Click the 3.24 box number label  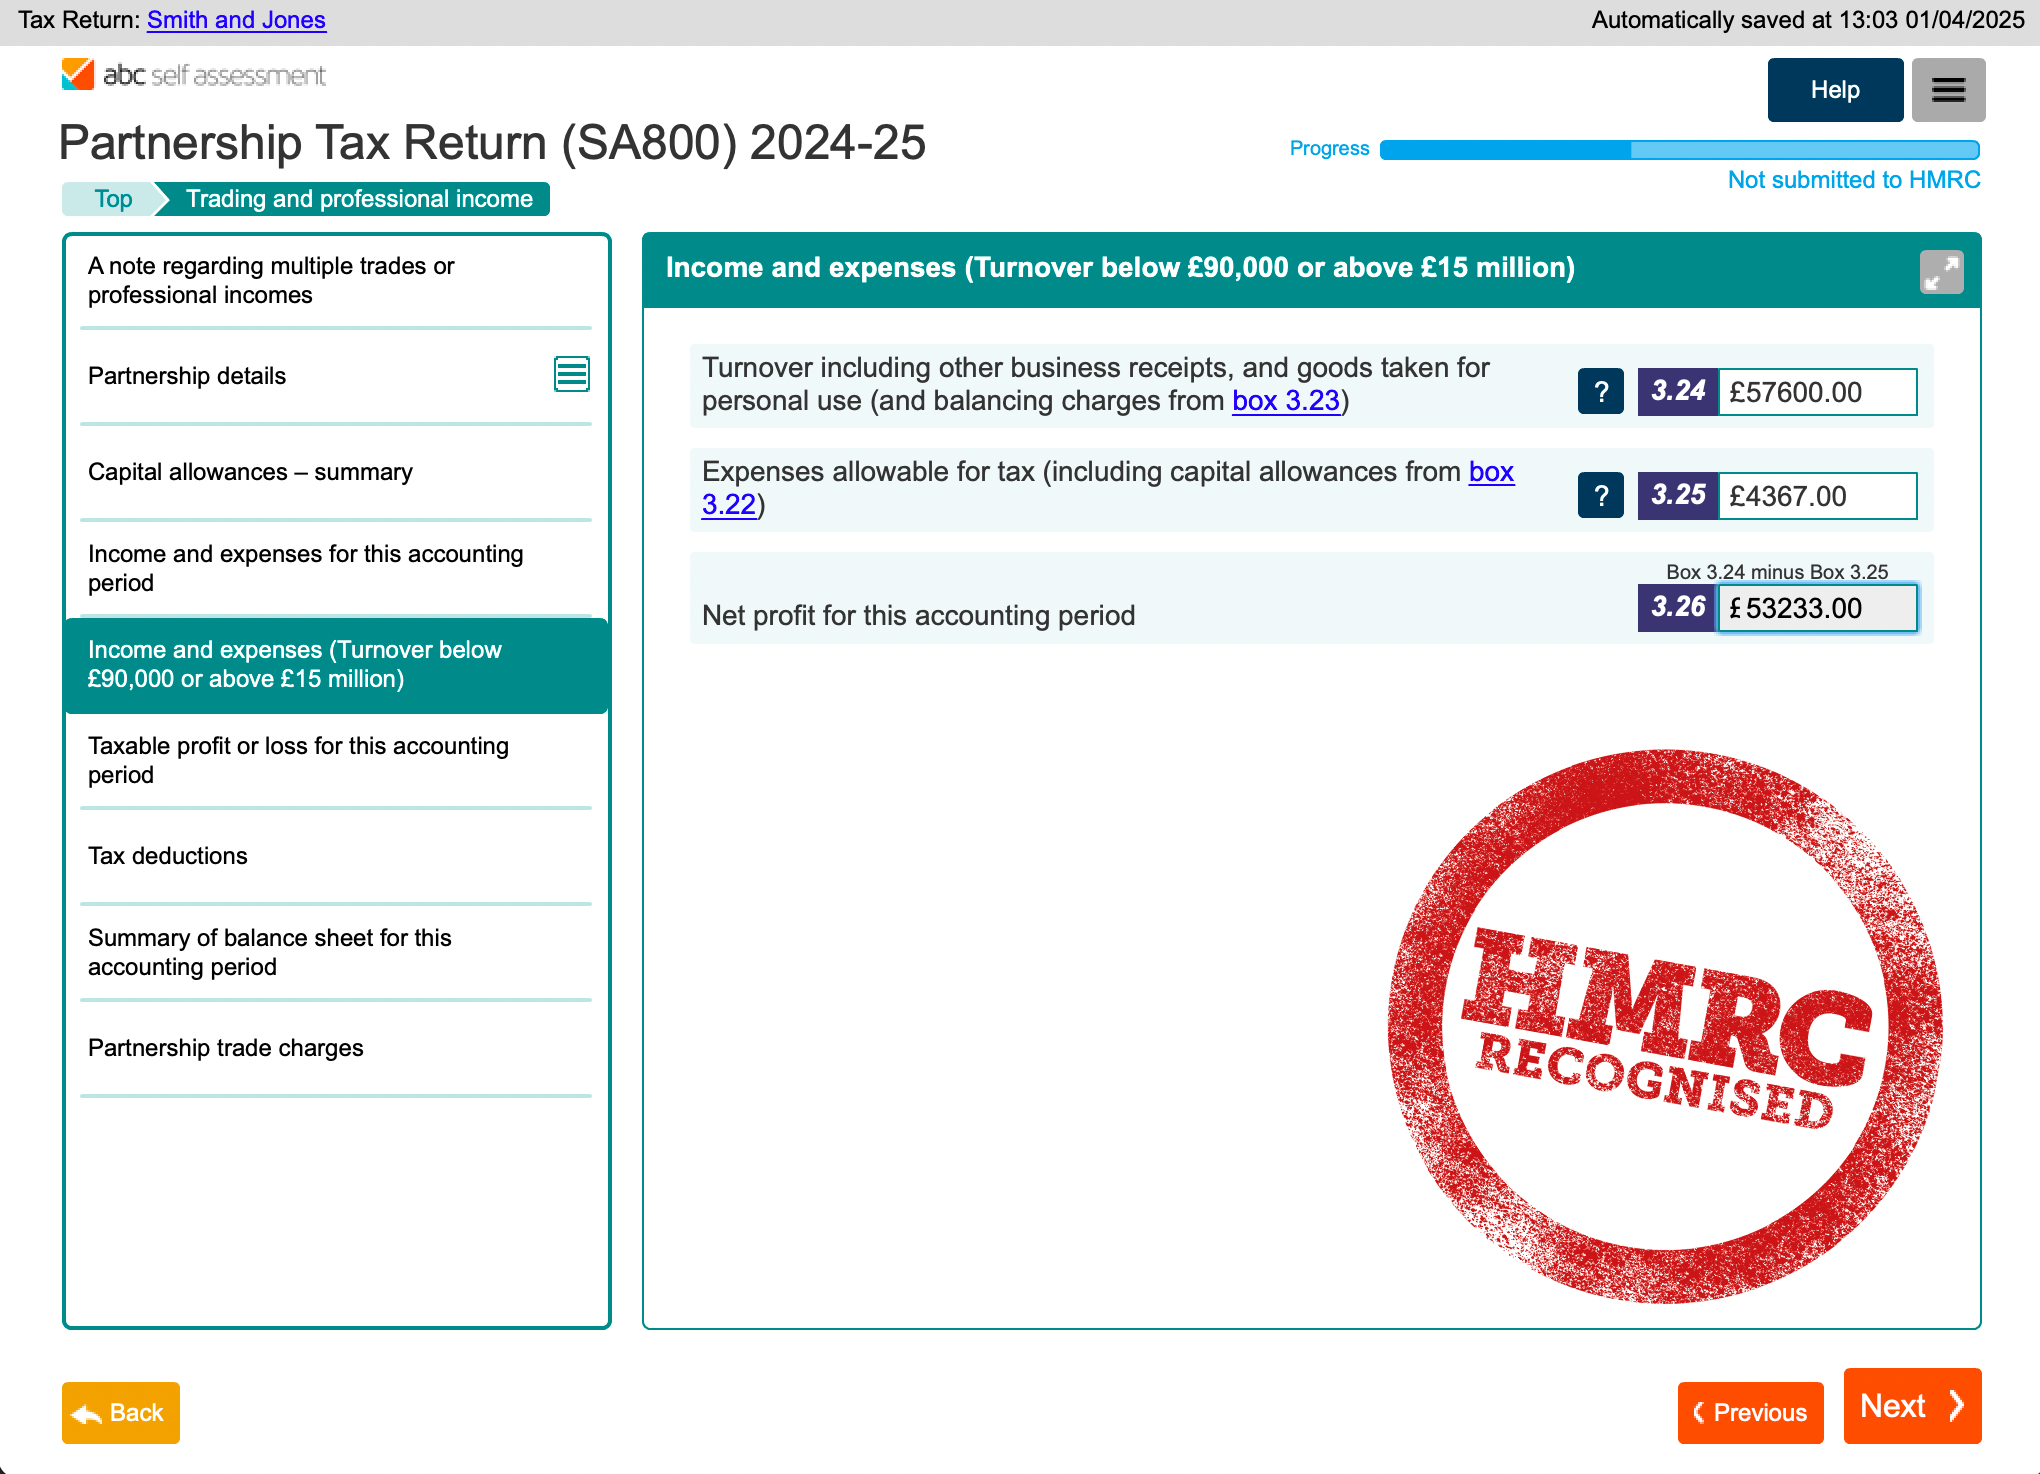click(1678, 391)
